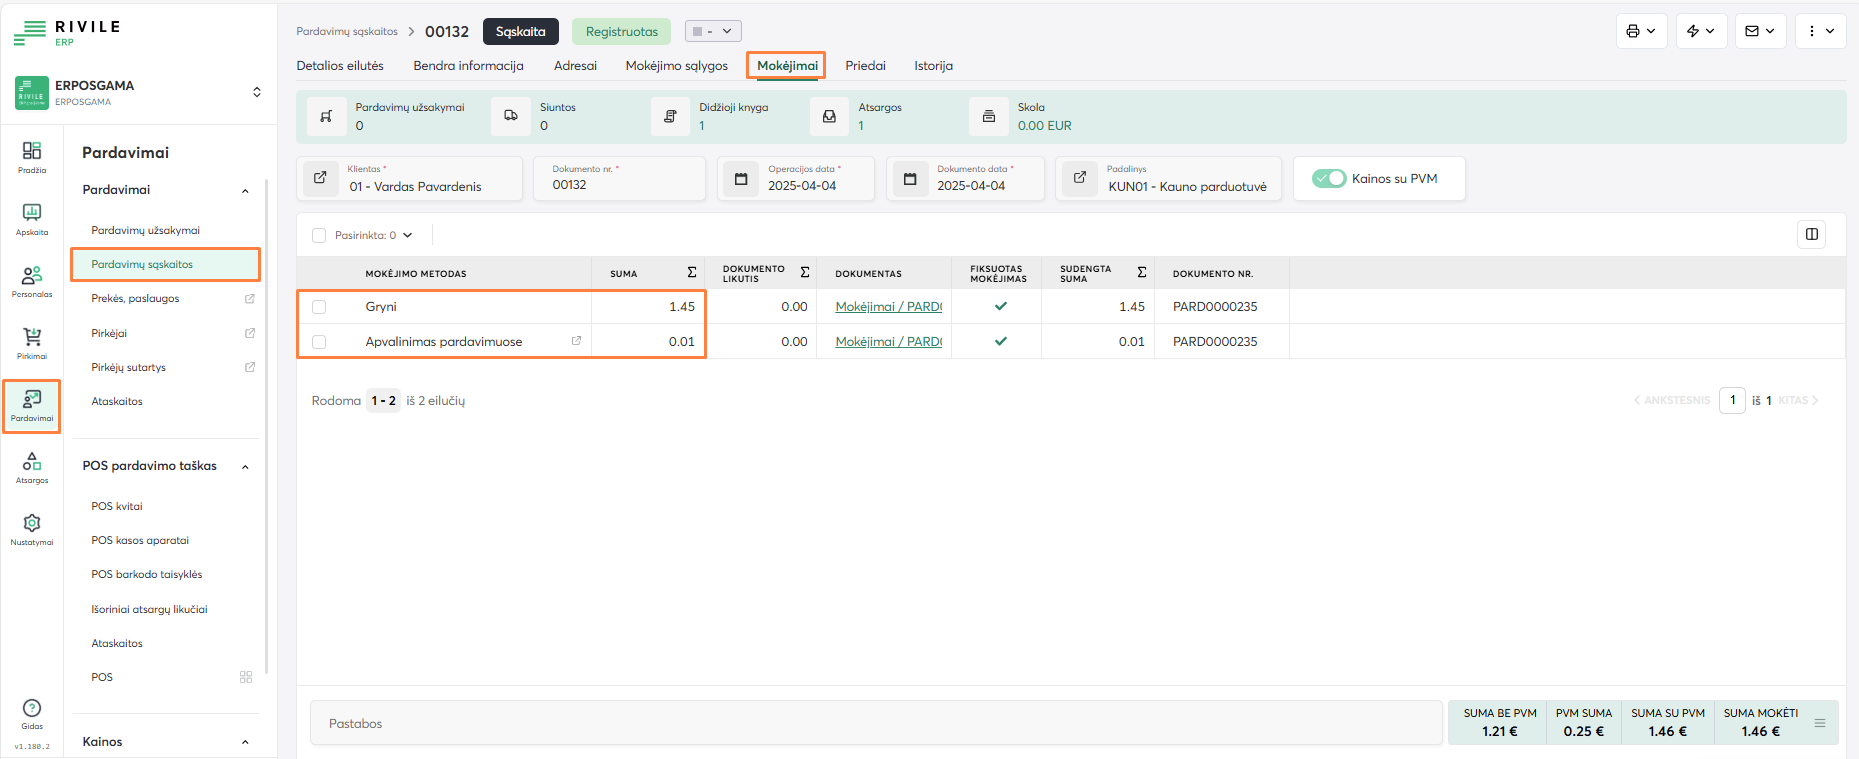Collapse the POS pardavimo taškas section

tap(245, 467)
